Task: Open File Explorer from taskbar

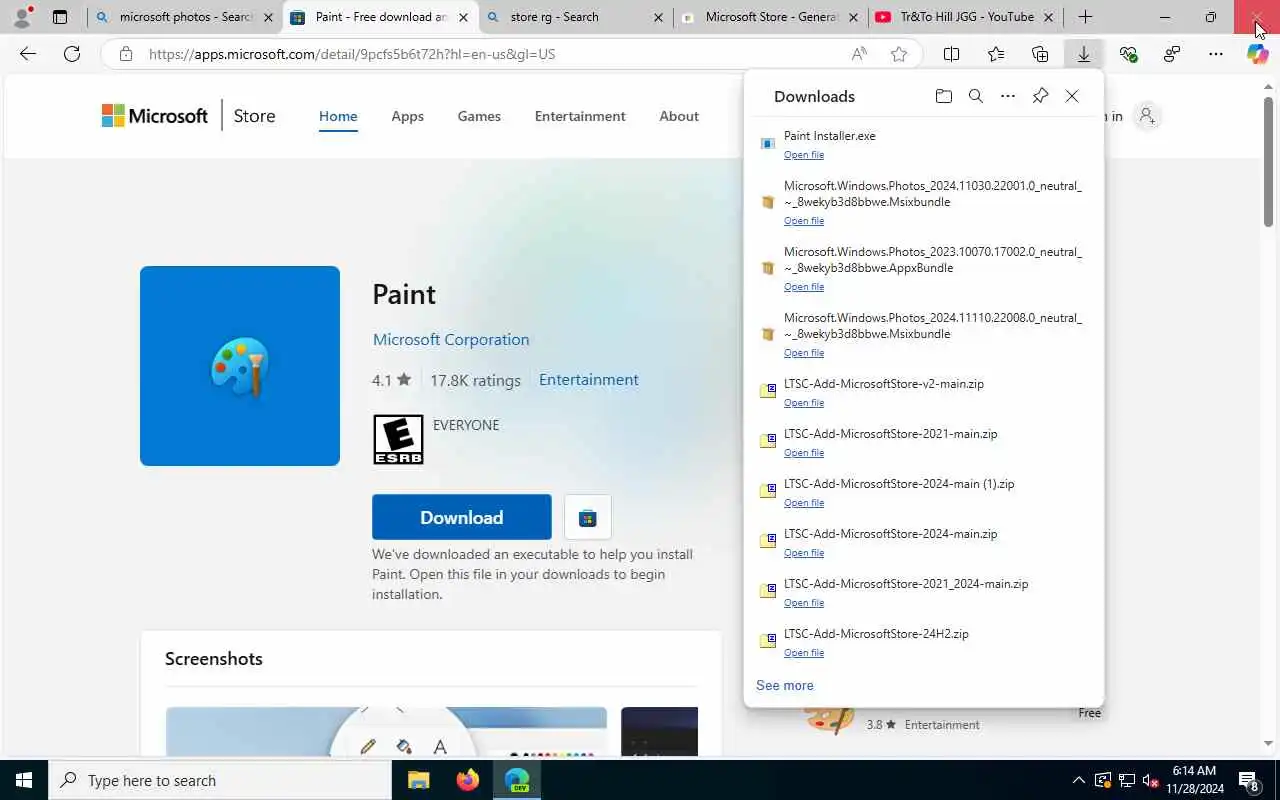Action: [419, 780]
